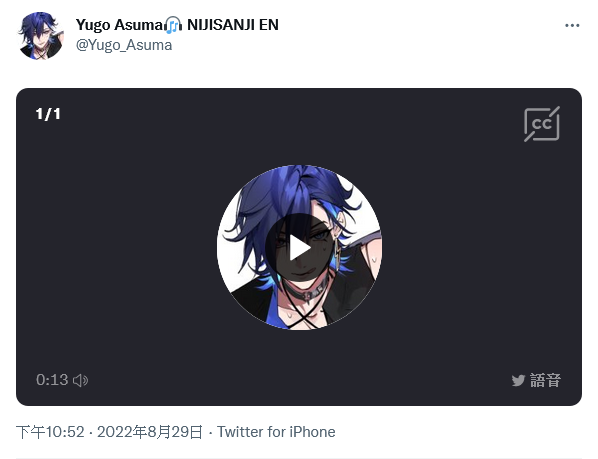
Task: Click the 2022年8月29日 date text
Action: [x=150, y=432]
